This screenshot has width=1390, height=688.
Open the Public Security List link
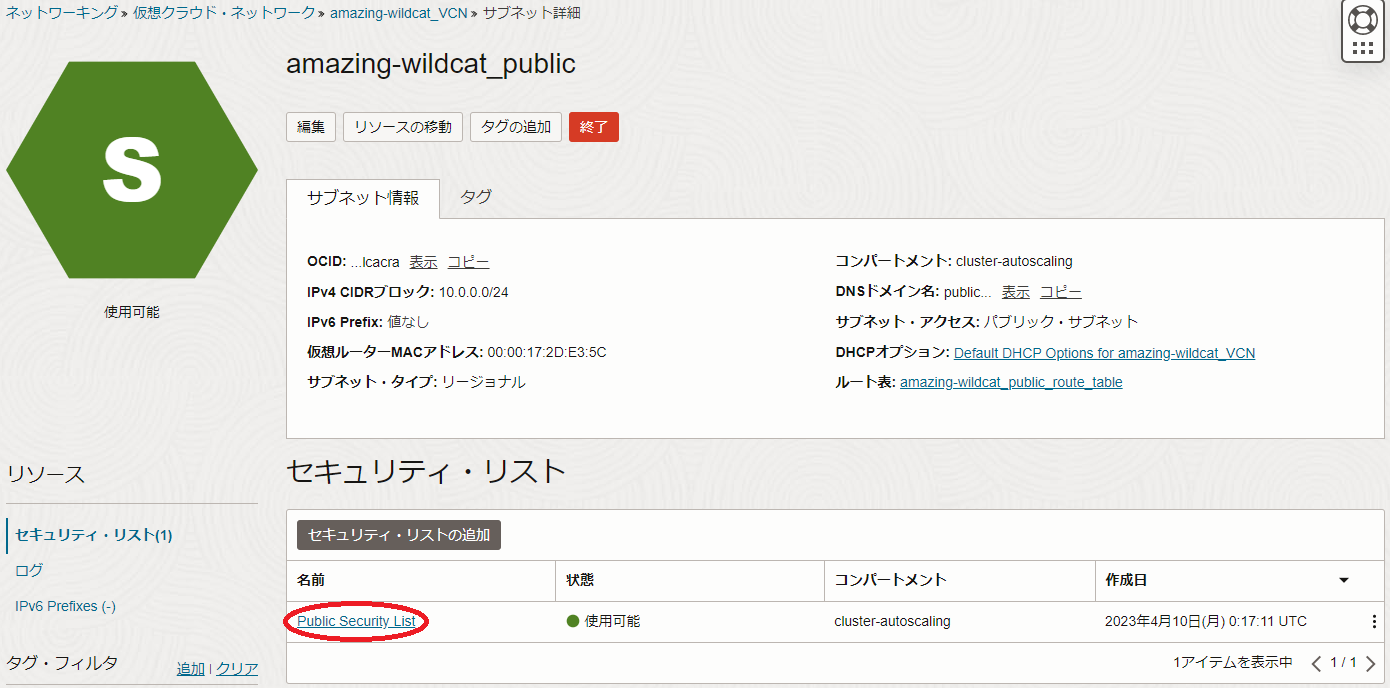click(x=356, y=622)
